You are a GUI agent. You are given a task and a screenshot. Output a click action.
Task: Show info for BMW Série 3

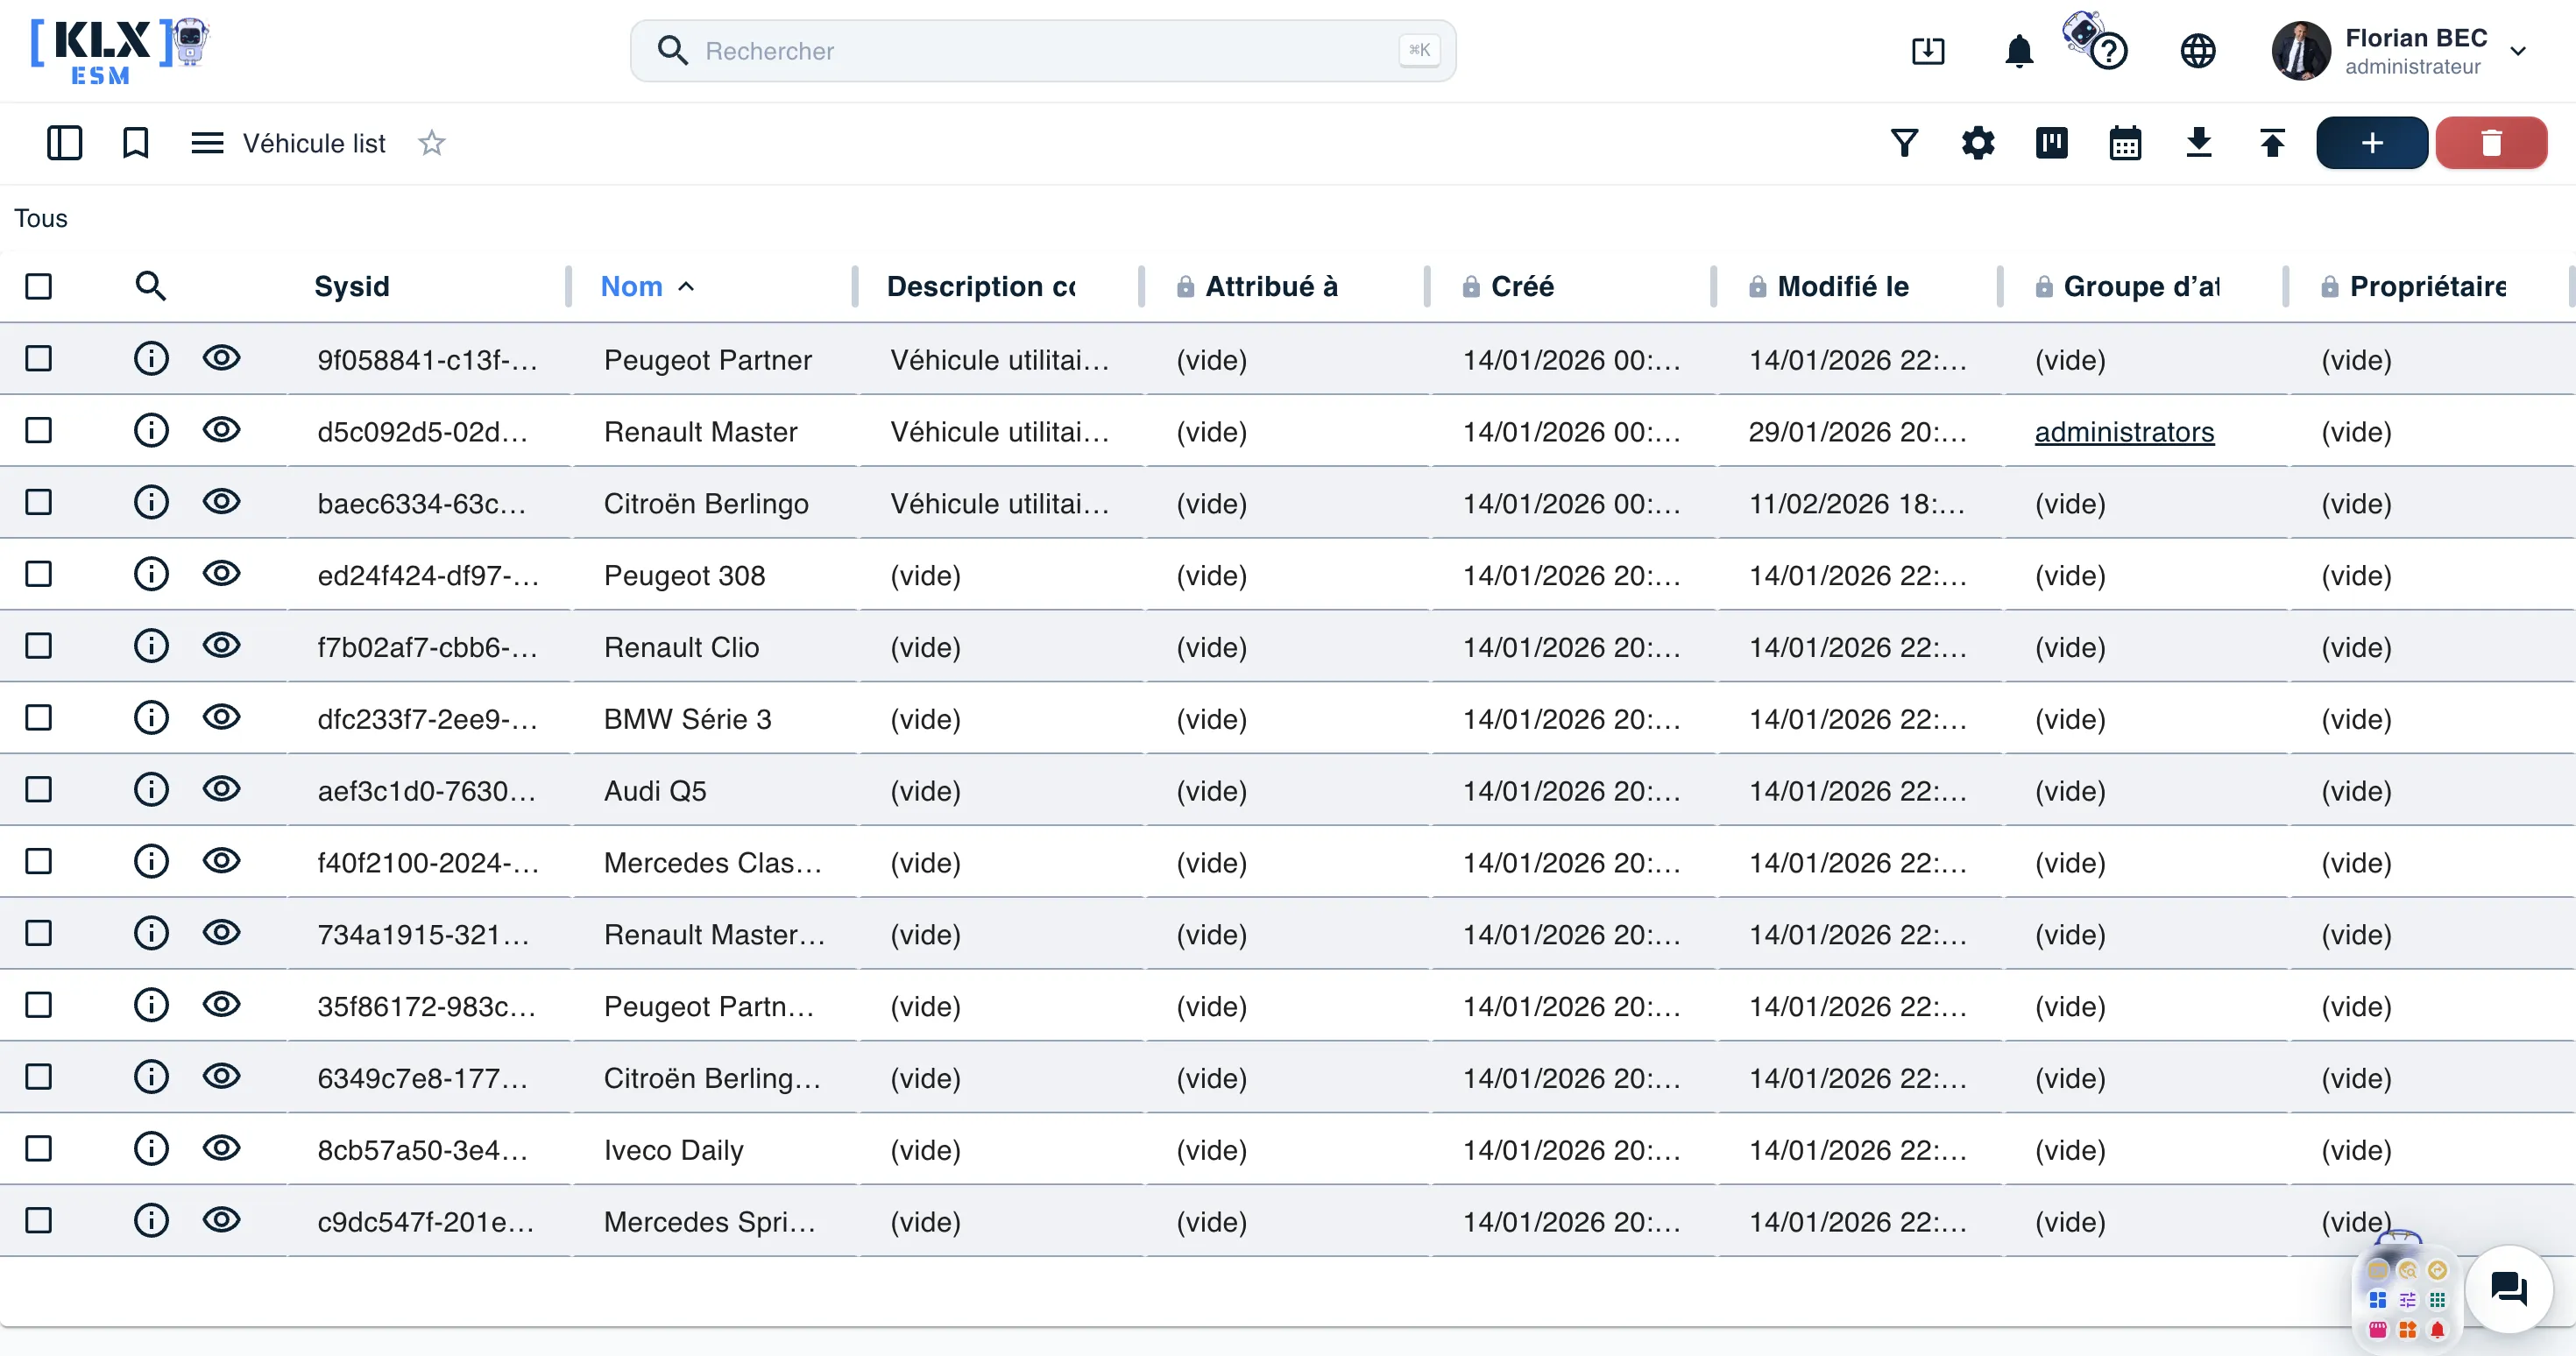tap(151, 717)
